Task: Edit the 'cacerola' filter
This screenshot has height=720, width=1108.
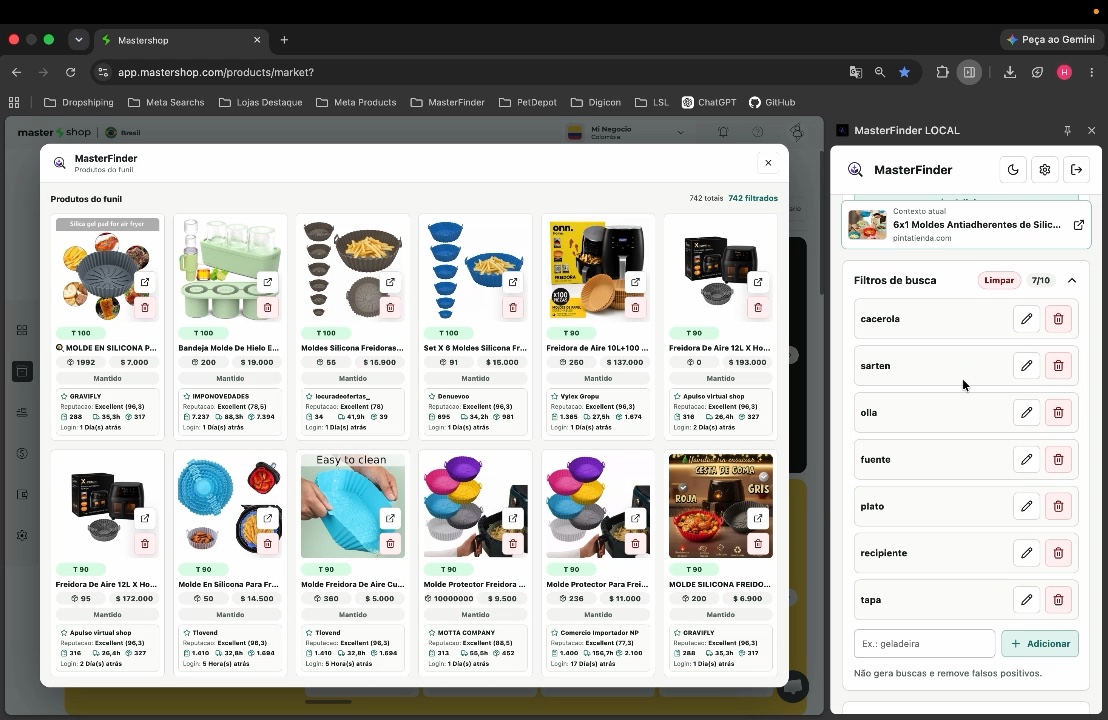Action: click(x=1026, y=319)
